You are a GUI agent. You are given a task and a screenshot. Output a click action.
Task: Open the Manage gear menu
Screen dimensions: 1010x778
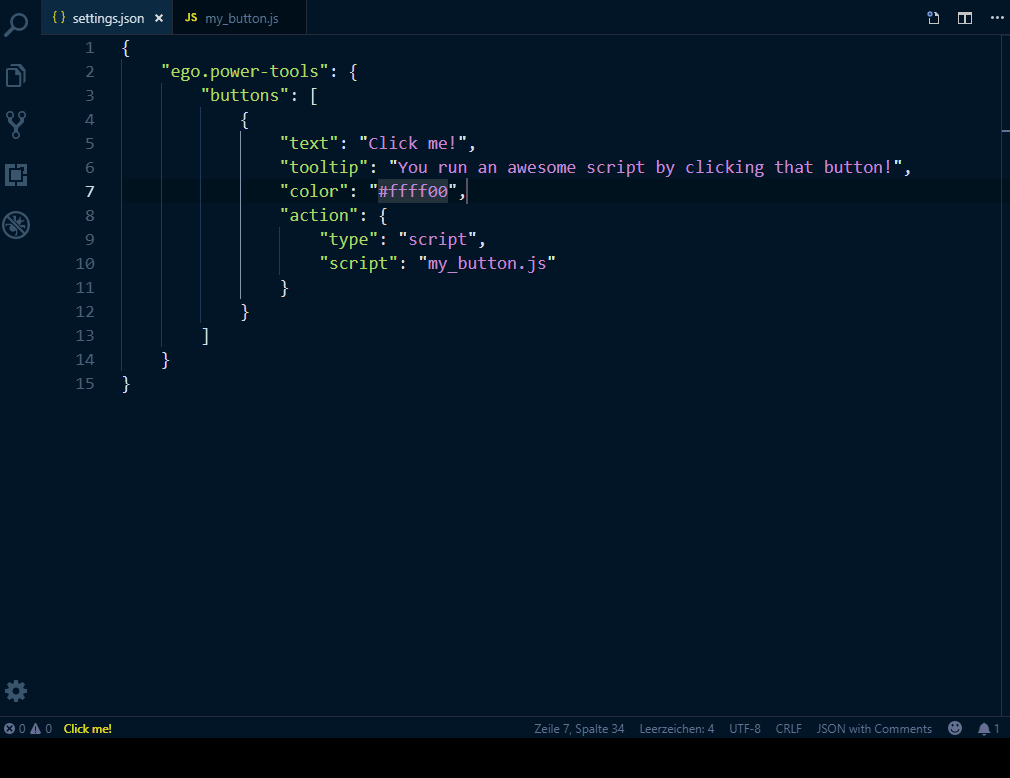pyautogui.click(x=16, y=690)
